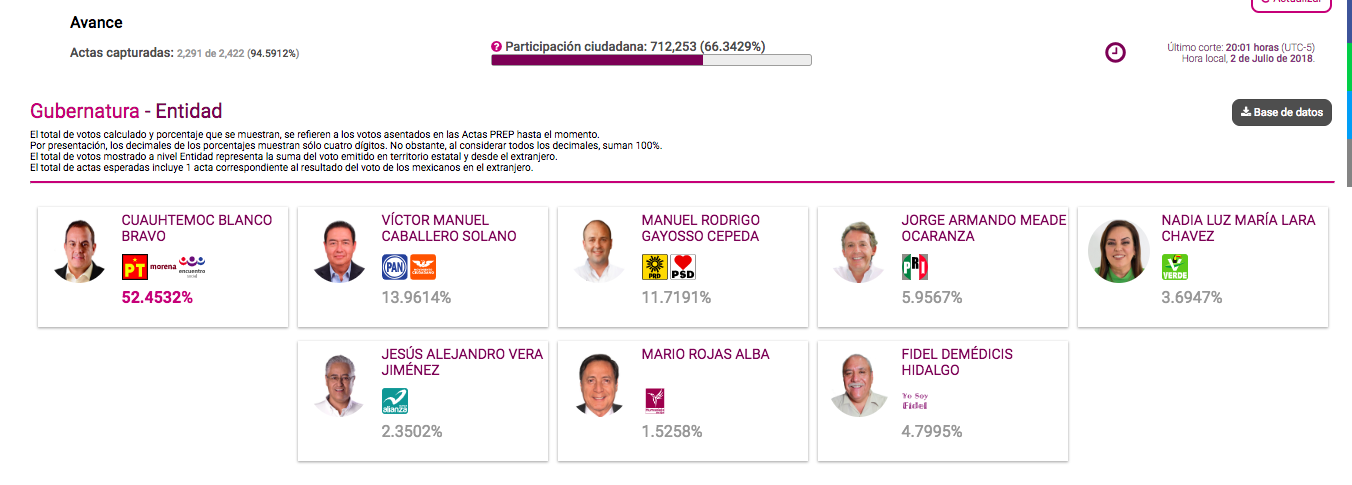The image size is (1352, 485).
Task: Click Manuel Rodrigo Gayosso Cepeda name
Action: [700, 228]
